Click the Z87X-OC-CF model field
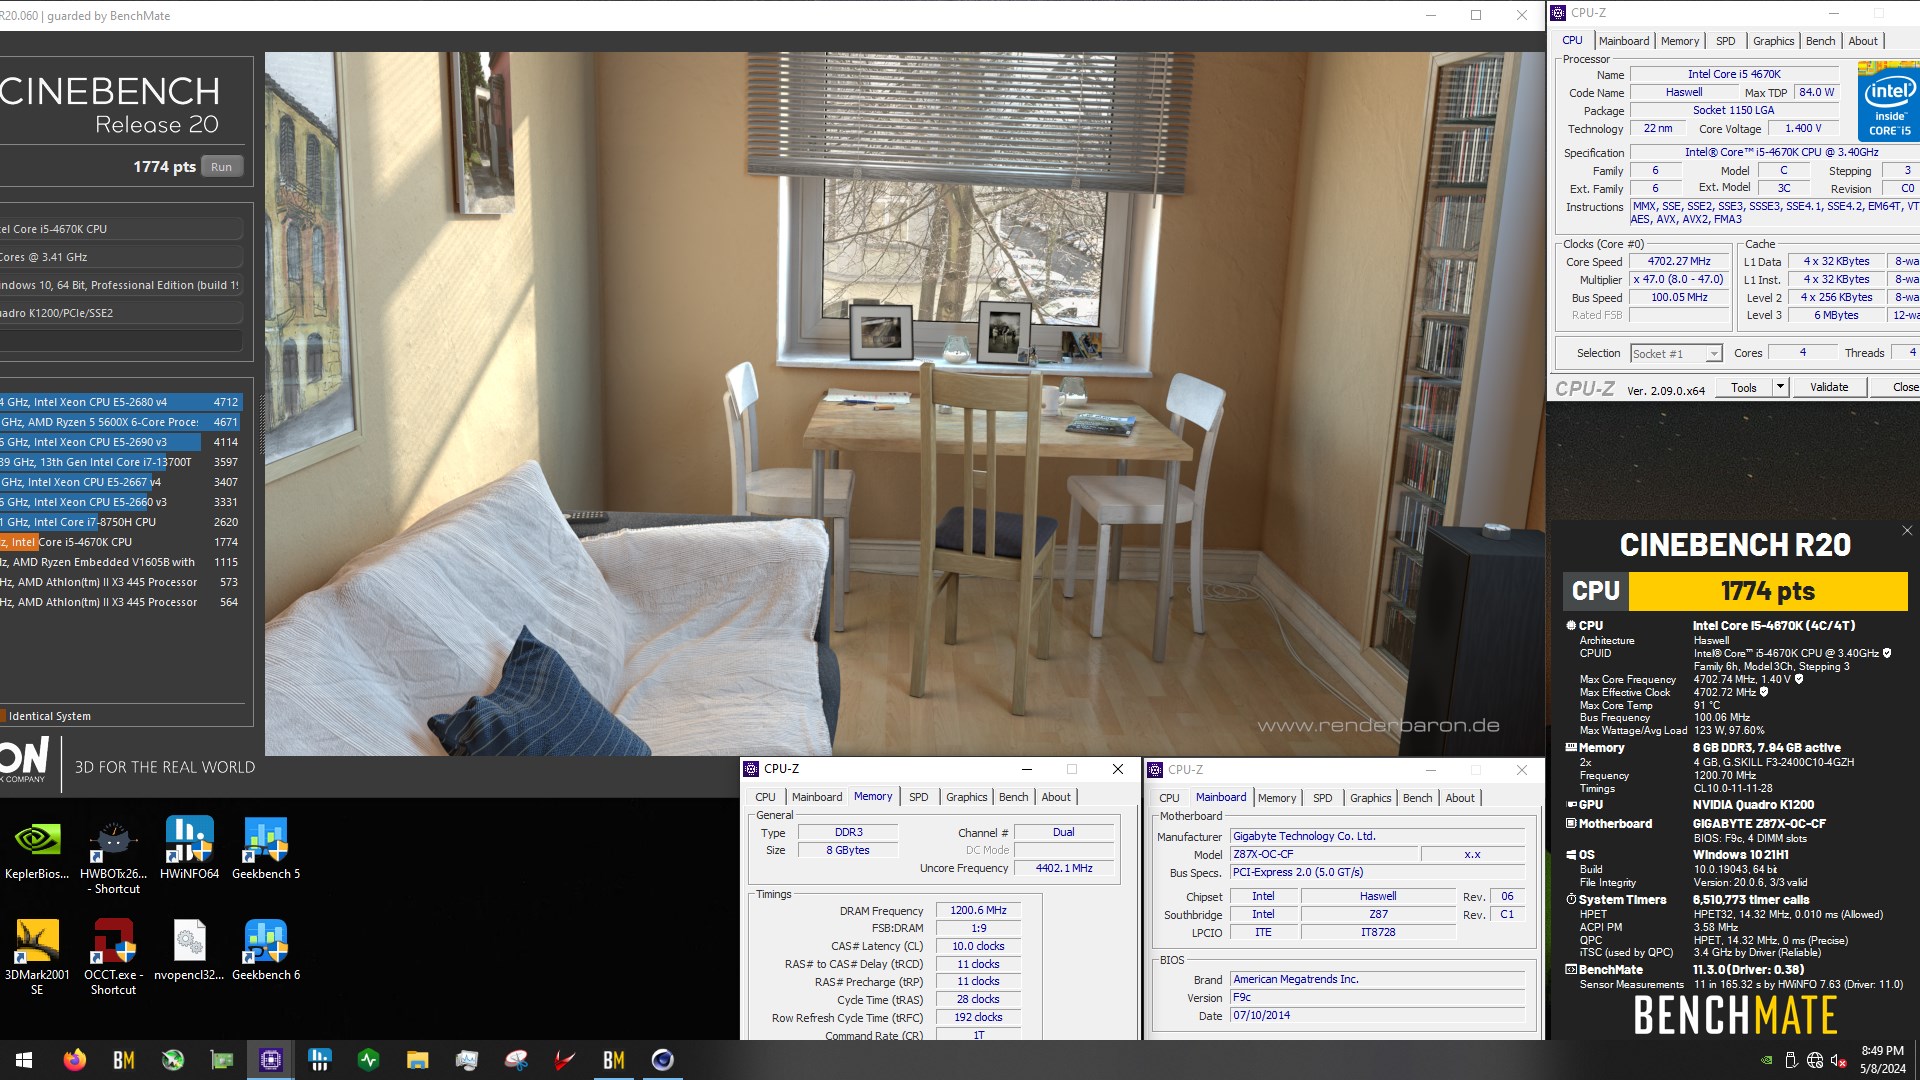The image size is (1920, 1080). coord(1325,854)
